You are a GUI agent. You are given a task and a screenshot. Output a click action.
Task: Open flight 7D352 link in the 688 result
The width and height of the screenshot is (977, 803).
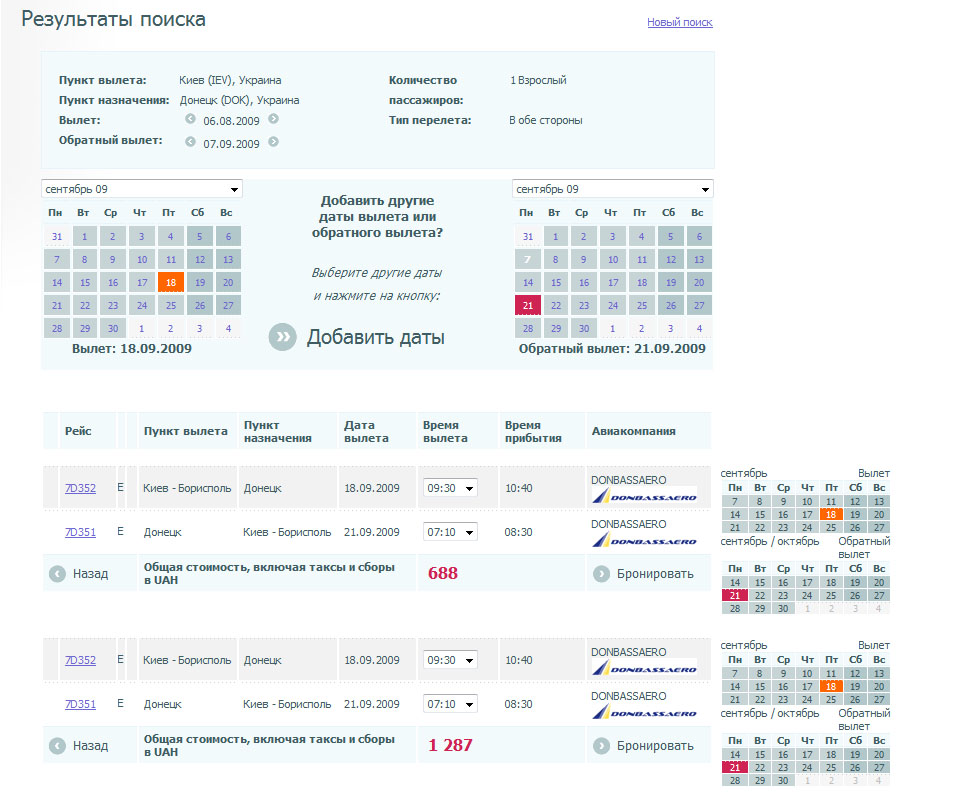tap(80, 488)
